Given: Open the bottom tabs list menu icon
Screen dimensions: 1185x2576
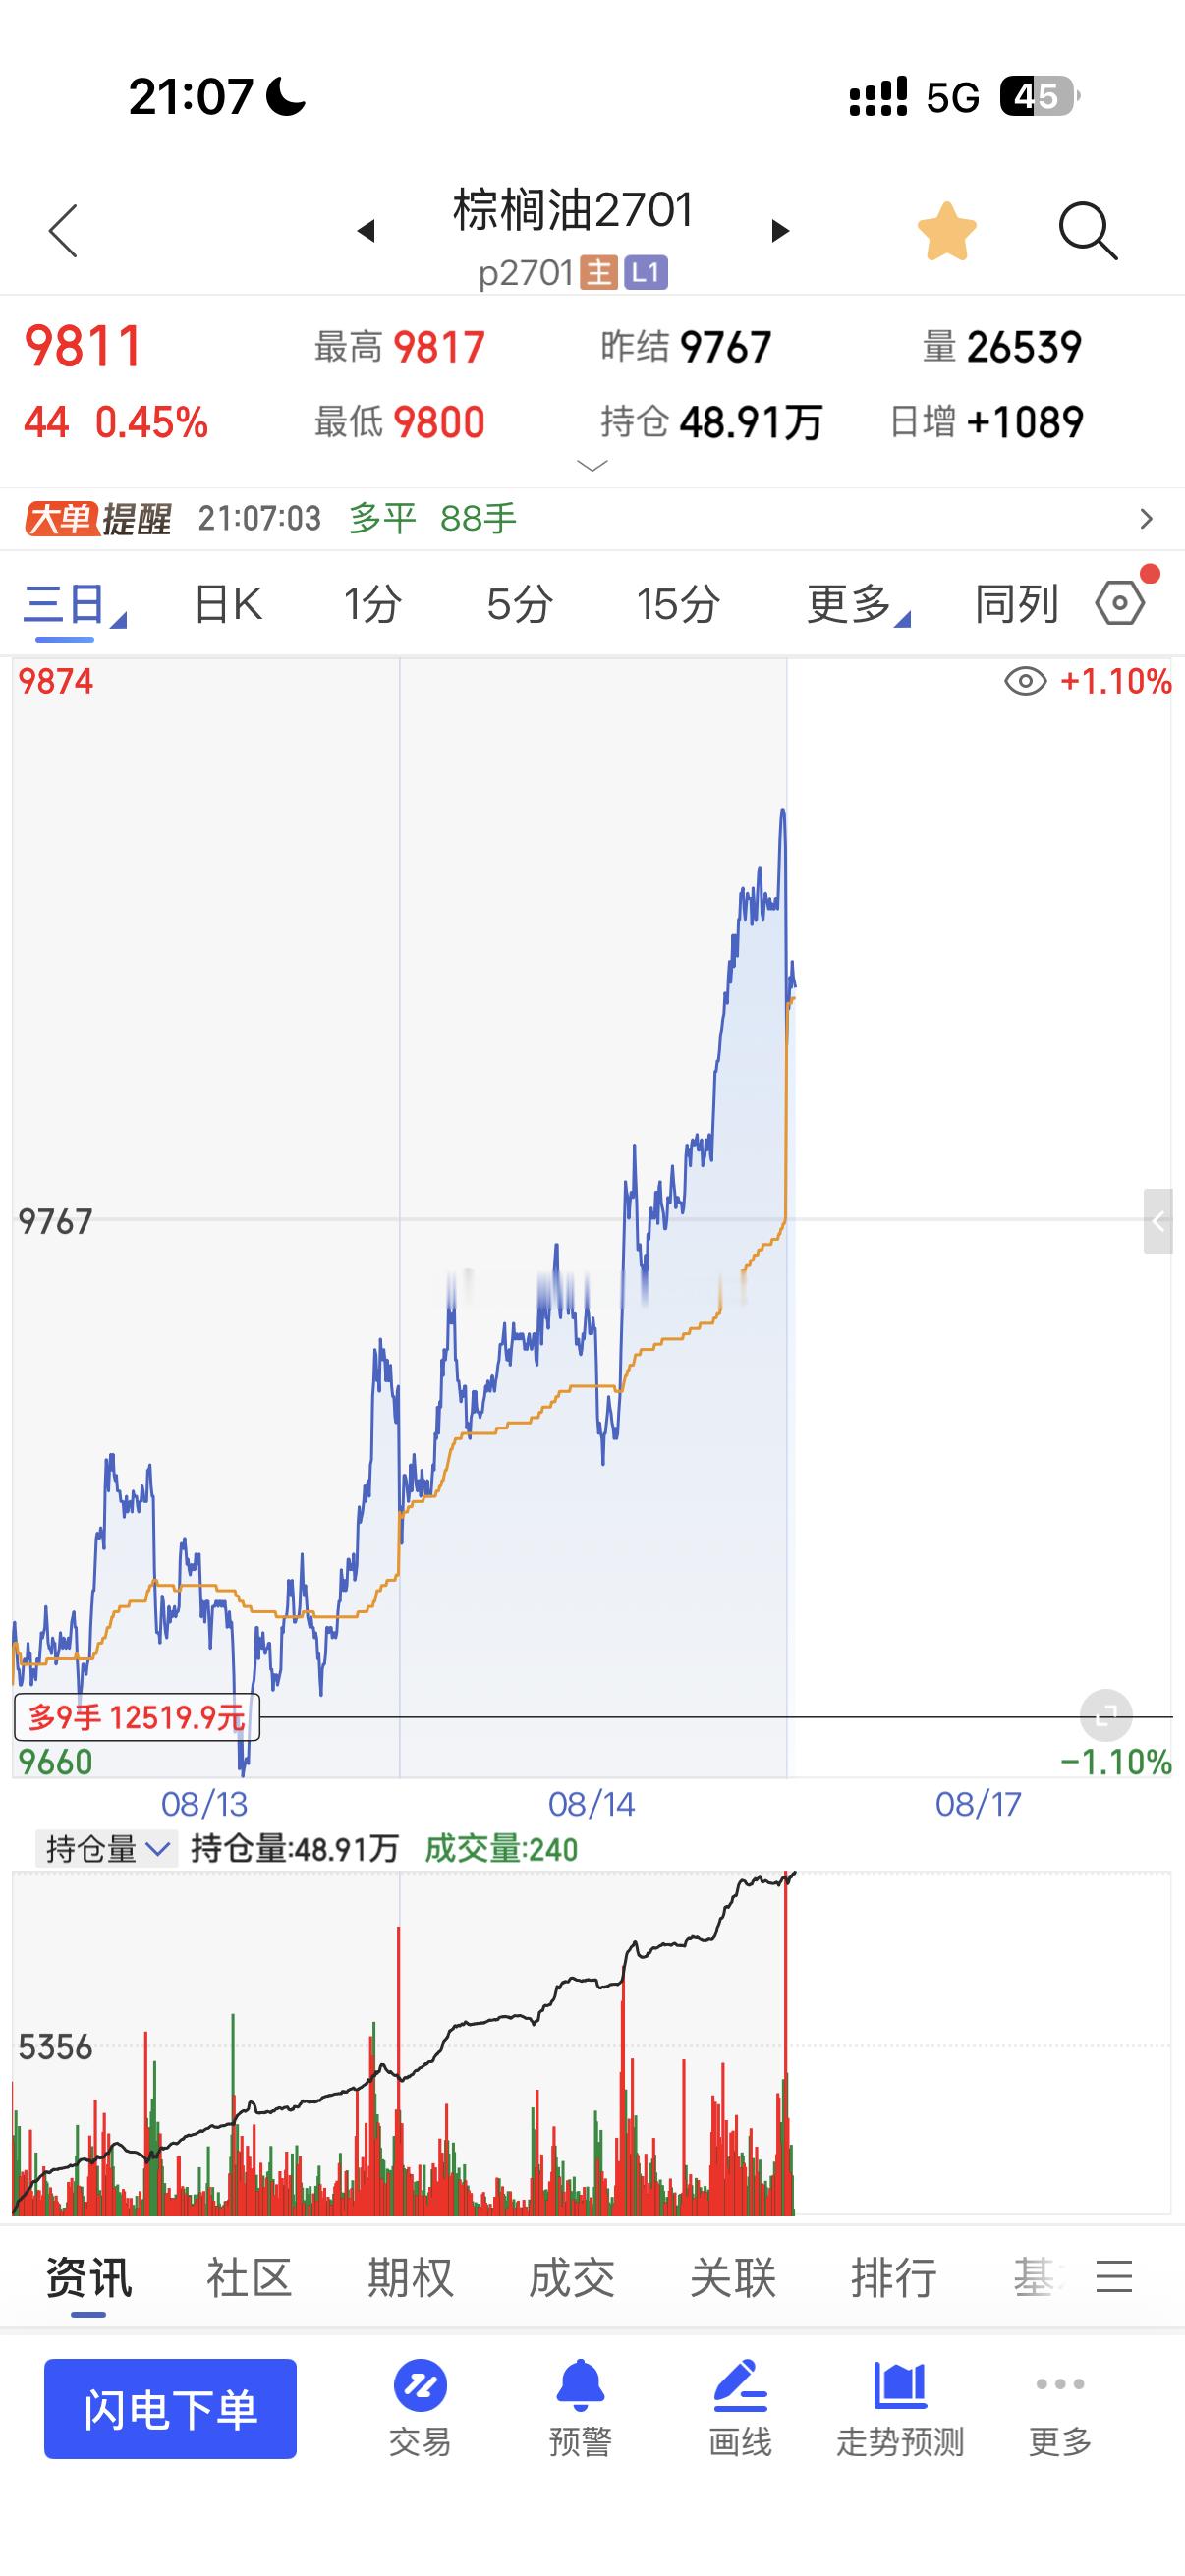Looking at the screenshot, I should click(x=1114, y=2277).
